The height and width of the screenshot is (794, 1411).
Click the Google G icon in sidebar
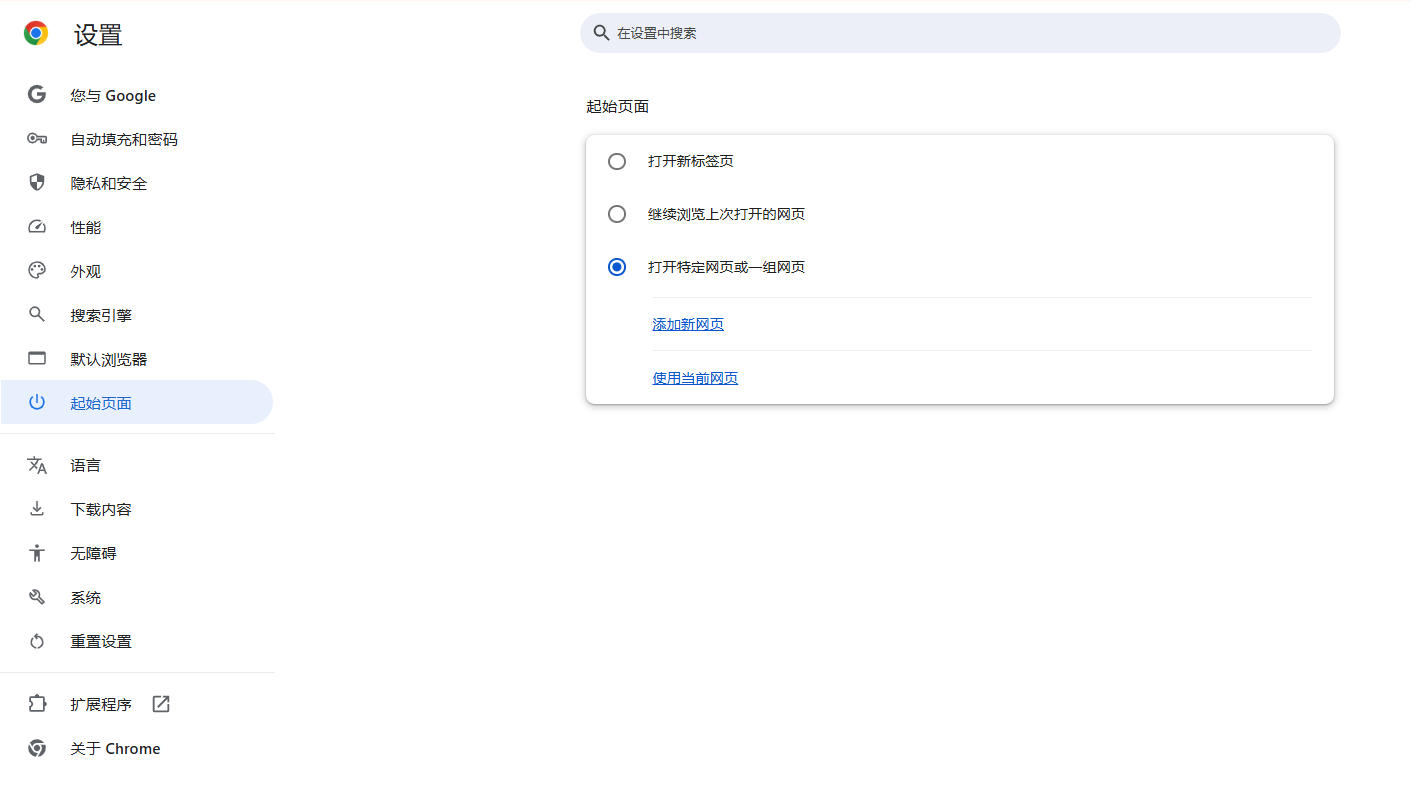click(x=37, y=95)
